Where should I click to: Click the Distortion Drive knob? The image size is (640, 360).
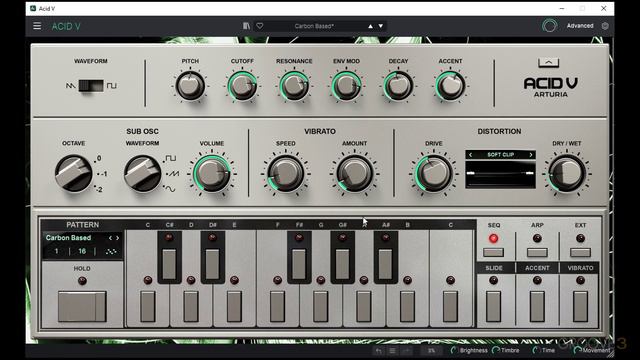433,173
